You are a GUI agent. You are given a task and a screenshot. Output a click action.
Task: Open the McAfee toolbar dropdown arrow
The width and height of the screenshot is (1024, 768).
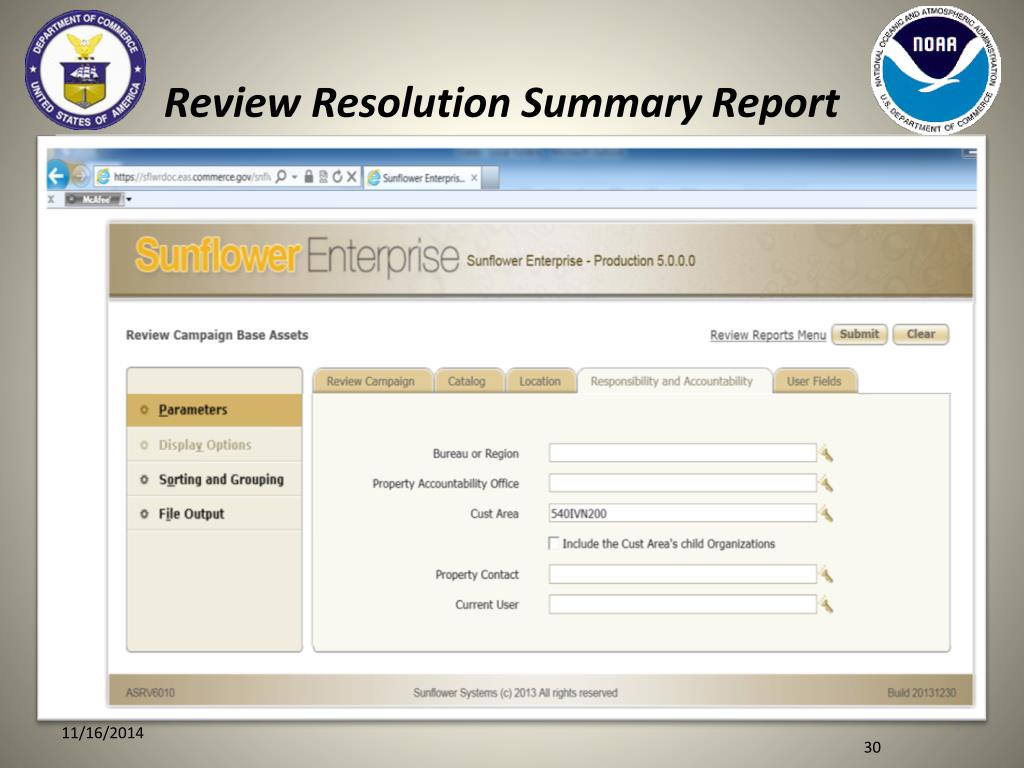click(129, 199)
